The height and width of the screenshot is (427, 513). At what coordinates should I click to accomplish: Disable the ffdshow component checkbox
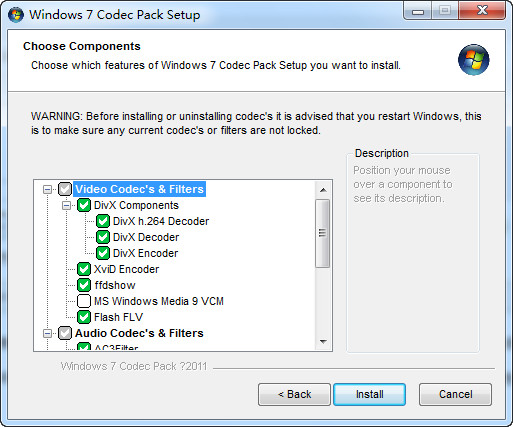coord(84,285)
